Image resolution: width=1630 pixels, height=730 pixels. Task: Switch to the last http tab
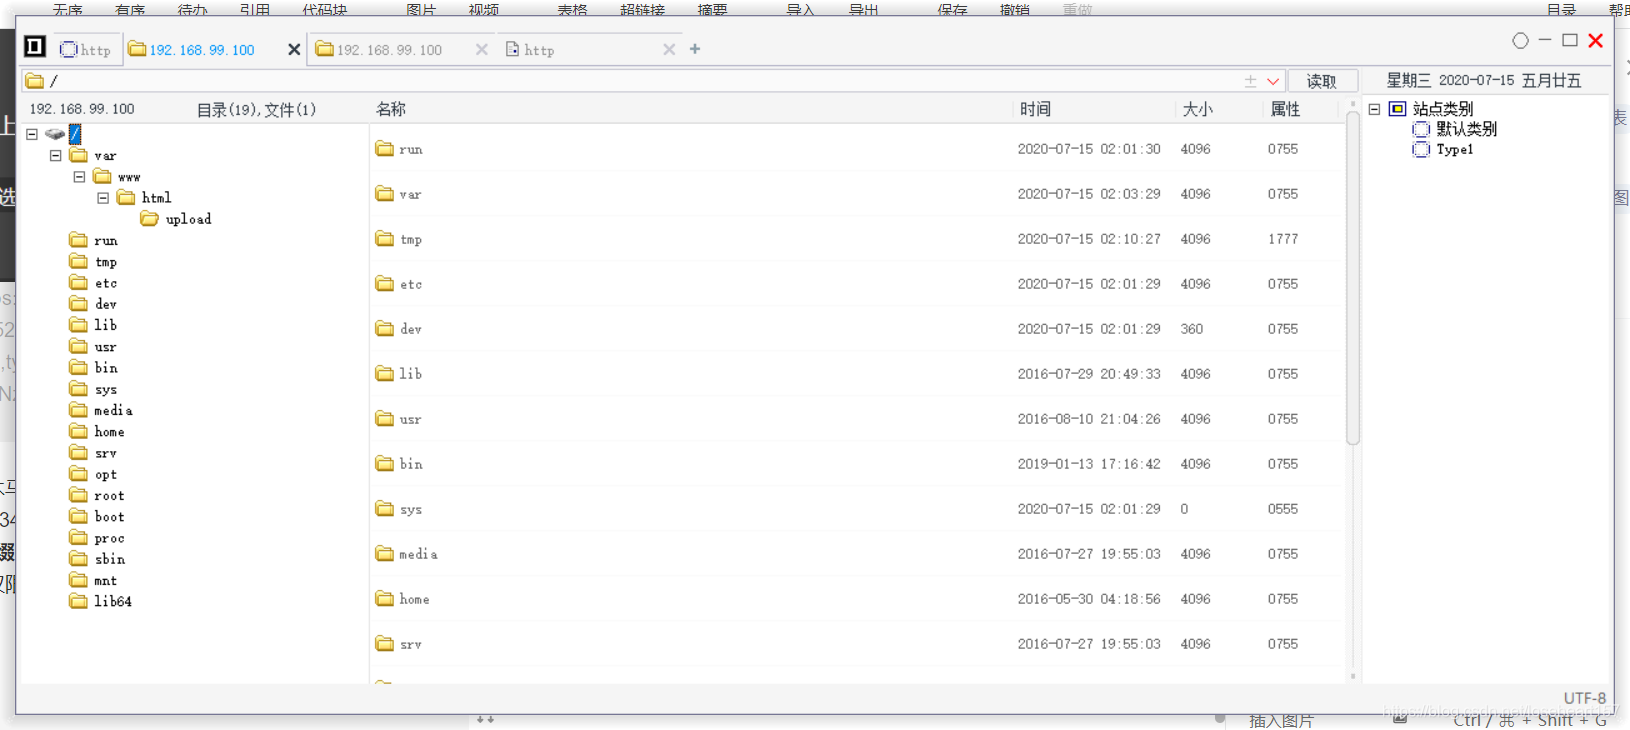(540, 49)
